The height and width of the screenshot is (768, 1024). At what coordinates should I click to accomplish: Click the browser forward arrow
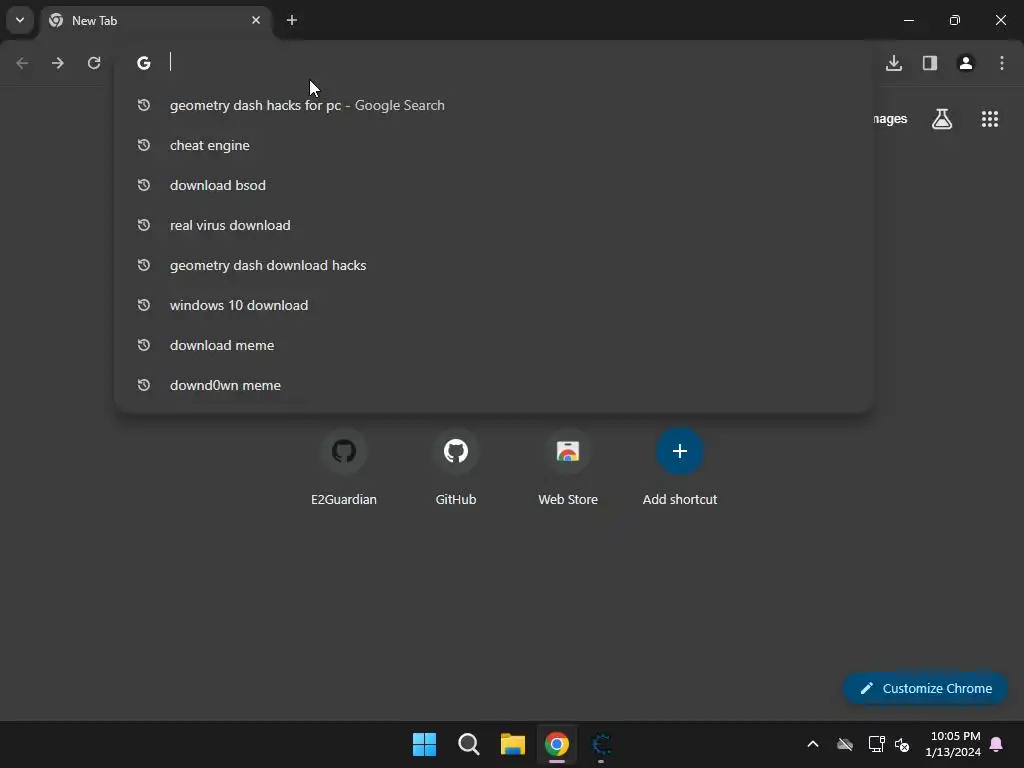58,63
